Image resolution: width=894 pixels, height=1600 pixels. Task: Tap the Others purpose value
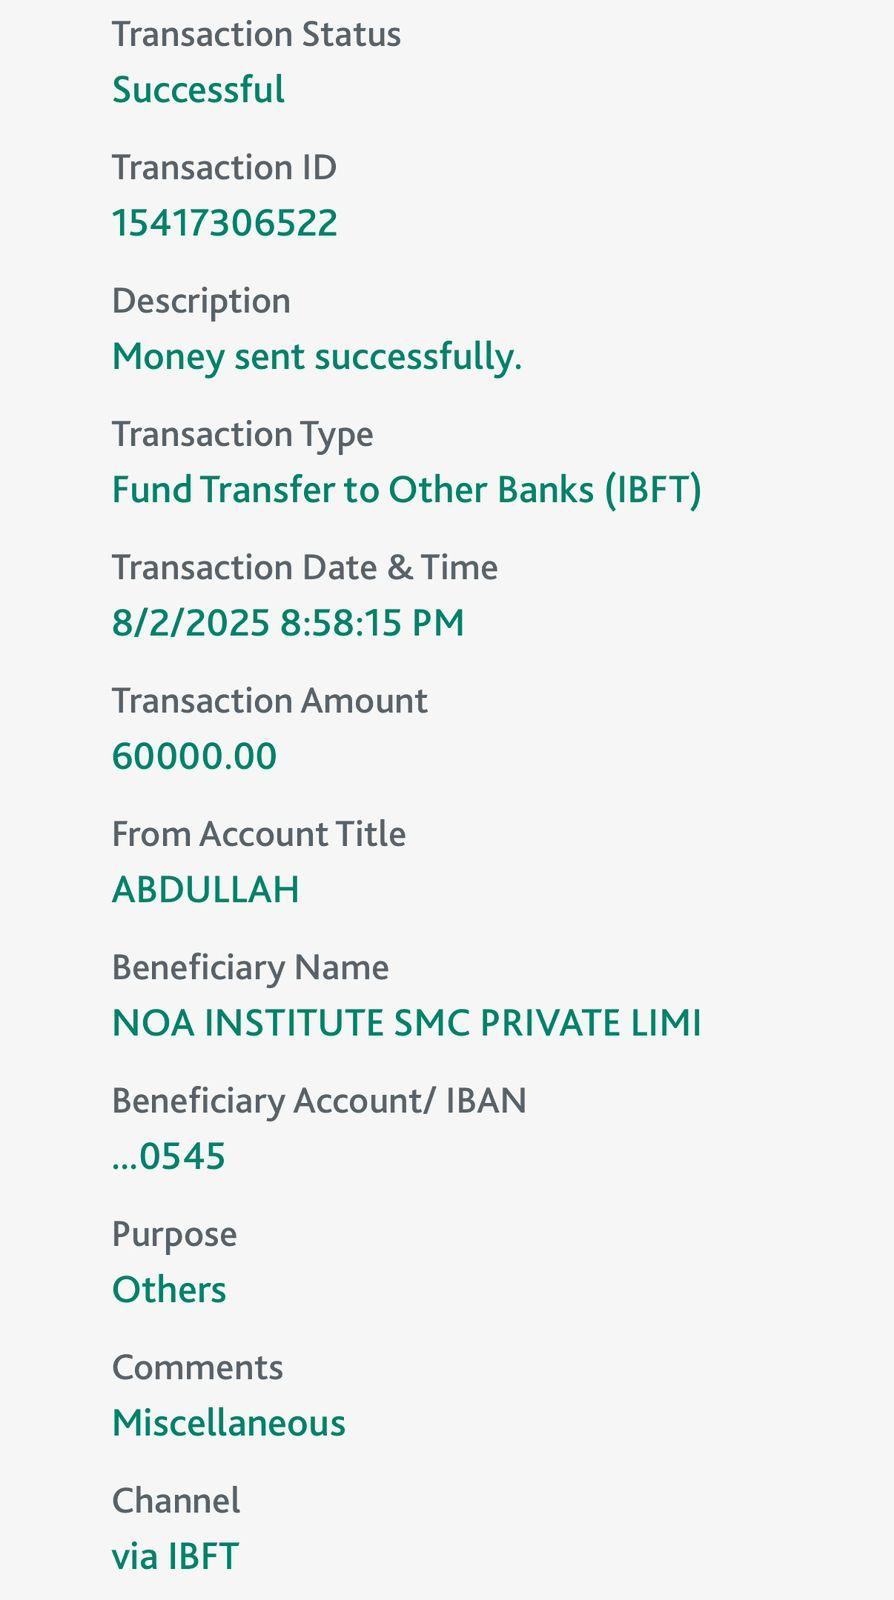pyautogui.click(x=169, y=1290)
